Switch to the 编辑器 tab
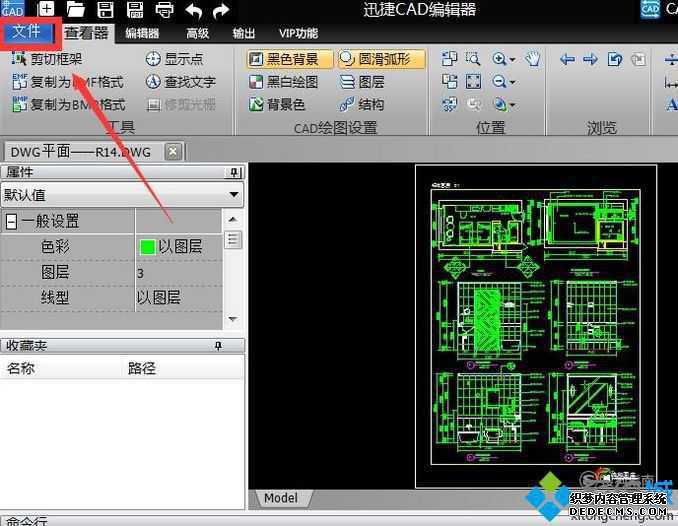 [x=142, y=33]
